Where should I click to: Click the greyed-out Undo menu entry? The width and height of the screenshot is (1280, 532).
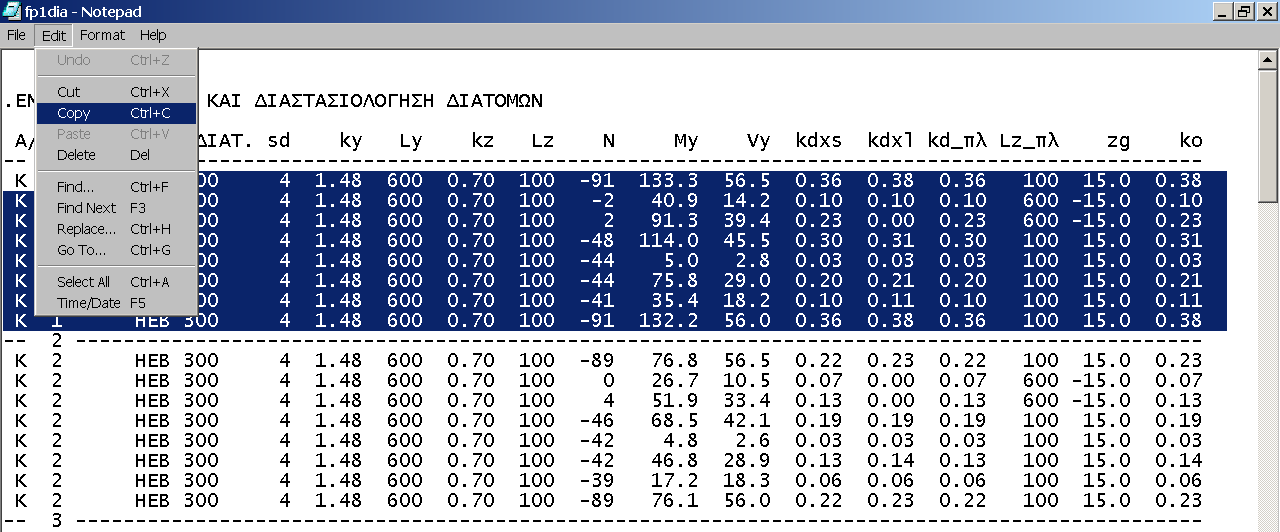click(x=116, y=60)
